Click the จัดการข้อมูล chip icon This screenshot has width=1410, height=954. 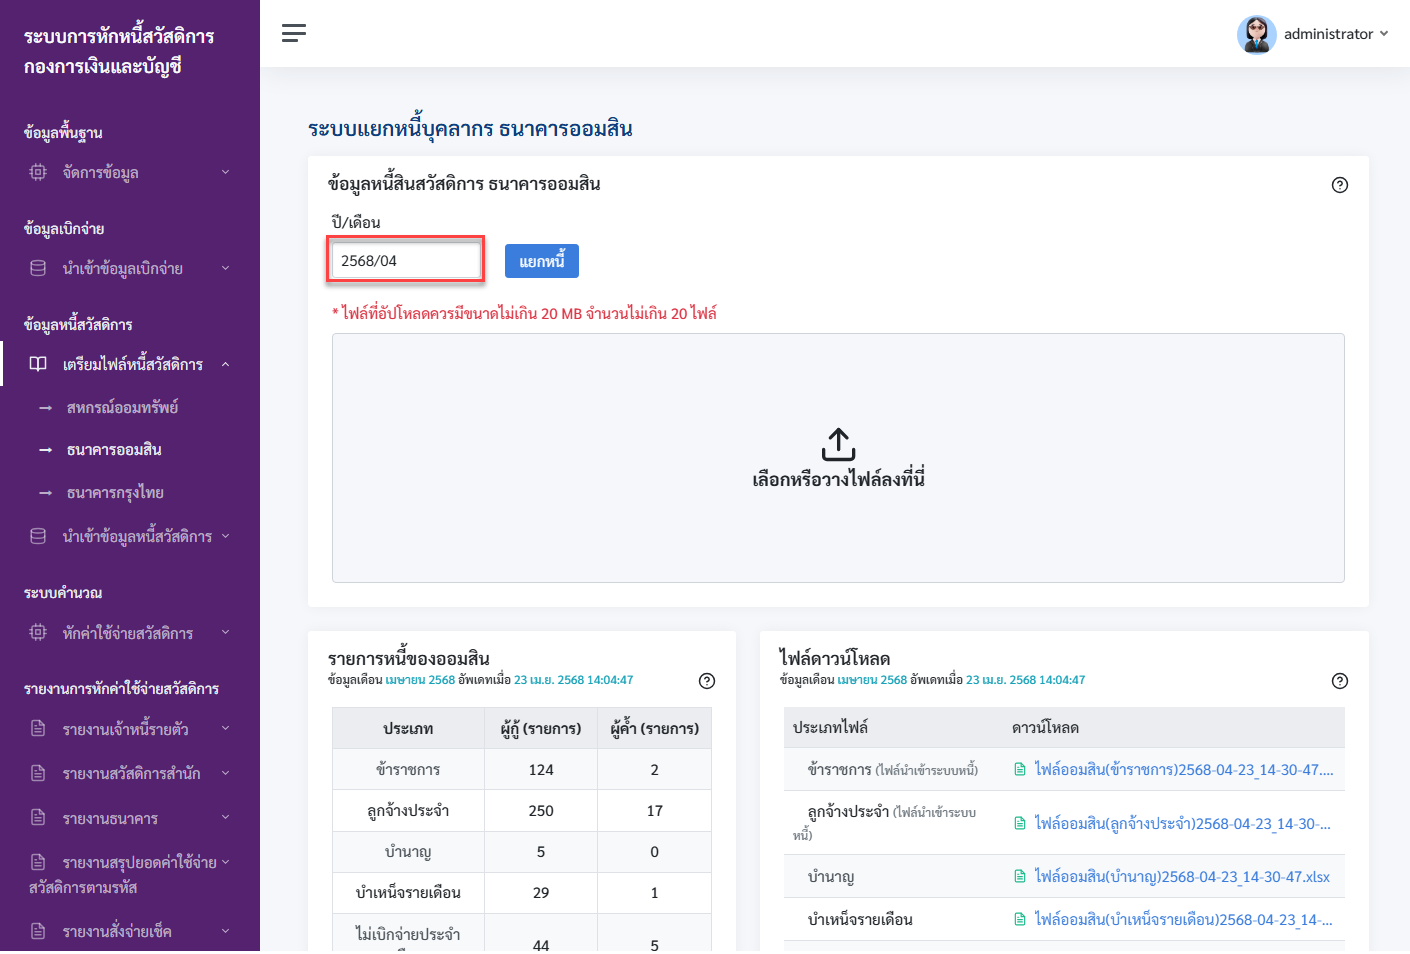(38, 172)
